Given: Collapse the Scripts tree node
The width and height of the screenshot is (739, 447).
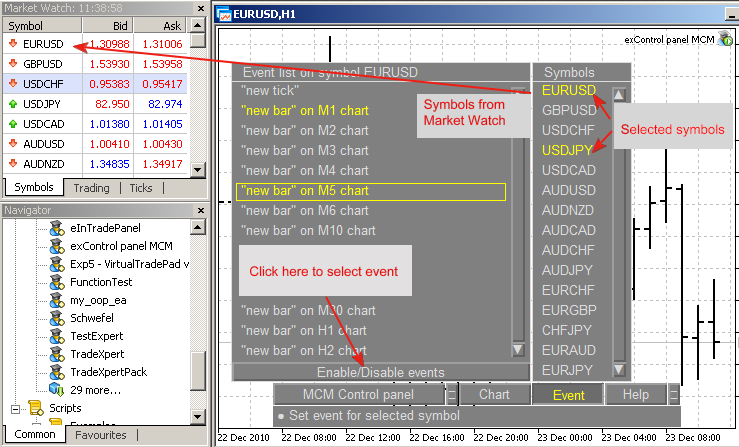Looking at the screenshot, I should point(15,409).
